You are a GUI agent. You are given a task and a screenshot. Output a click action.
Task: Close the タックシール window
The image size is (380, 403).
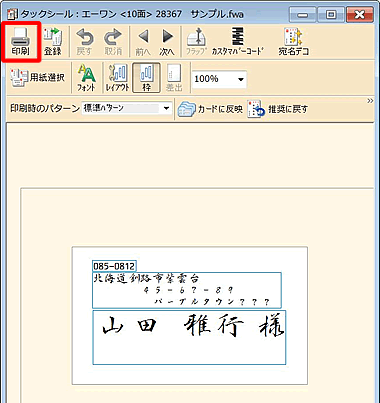[360, 15]
